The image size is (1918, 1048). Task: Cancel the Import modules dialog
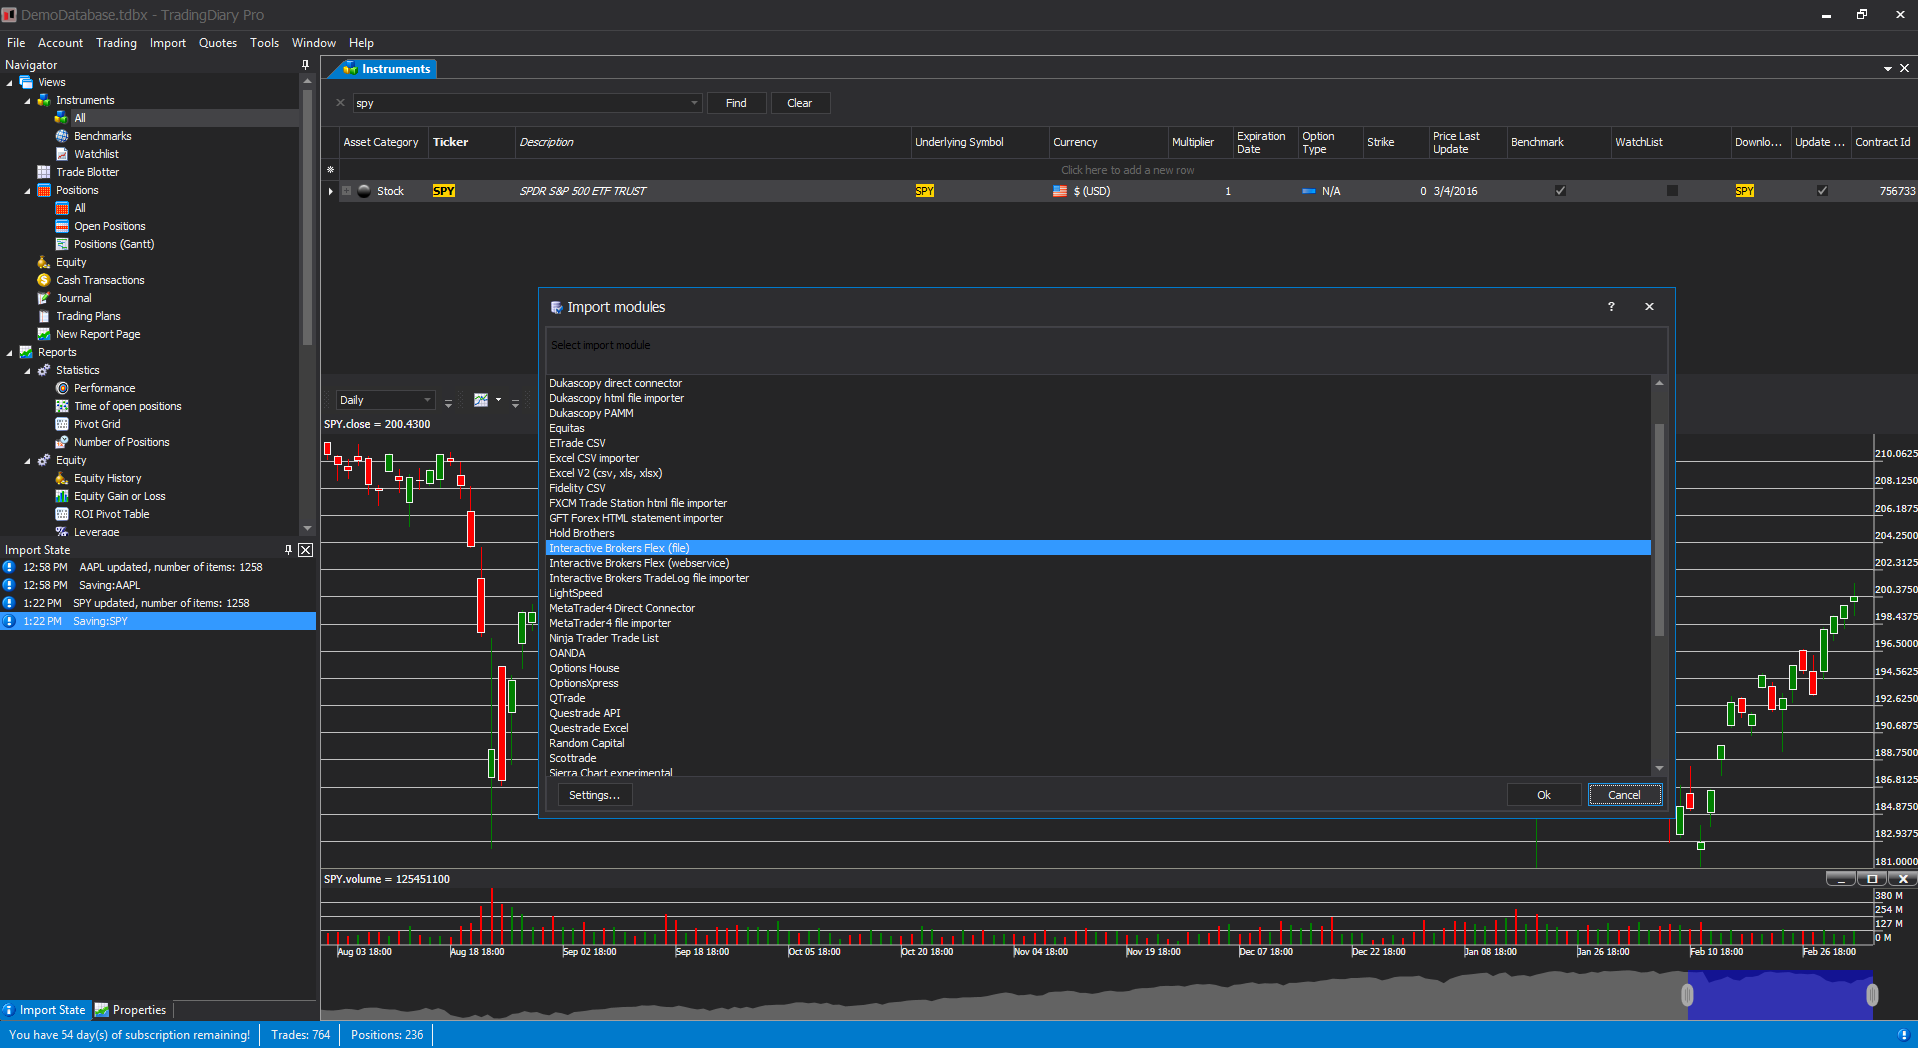point(1624,795)
